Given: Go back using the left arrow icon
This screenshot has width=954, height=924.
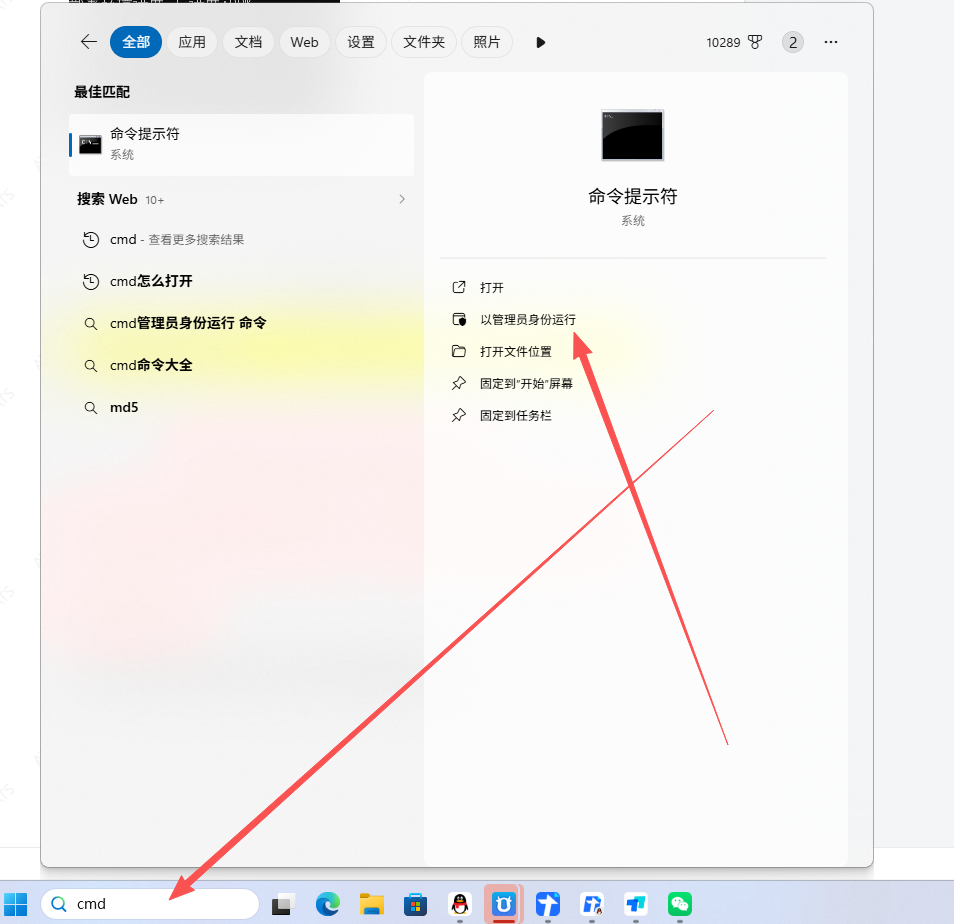Looking at the screenshot, I should 89,42.
